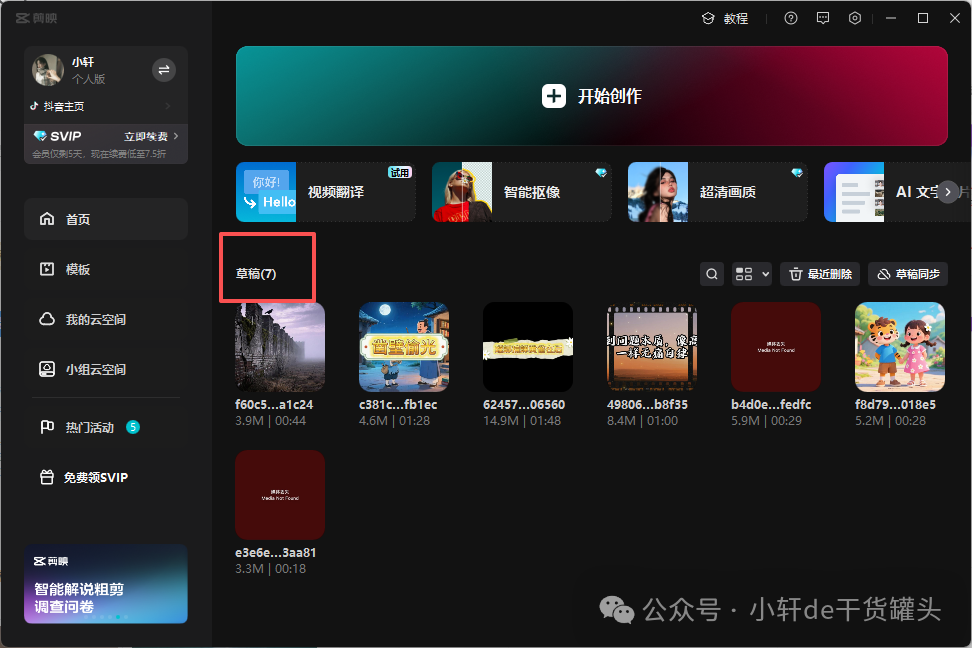Open the 视频翻译 feature card
The width and height of the screenshot is (972, 648).
(325, 192)
